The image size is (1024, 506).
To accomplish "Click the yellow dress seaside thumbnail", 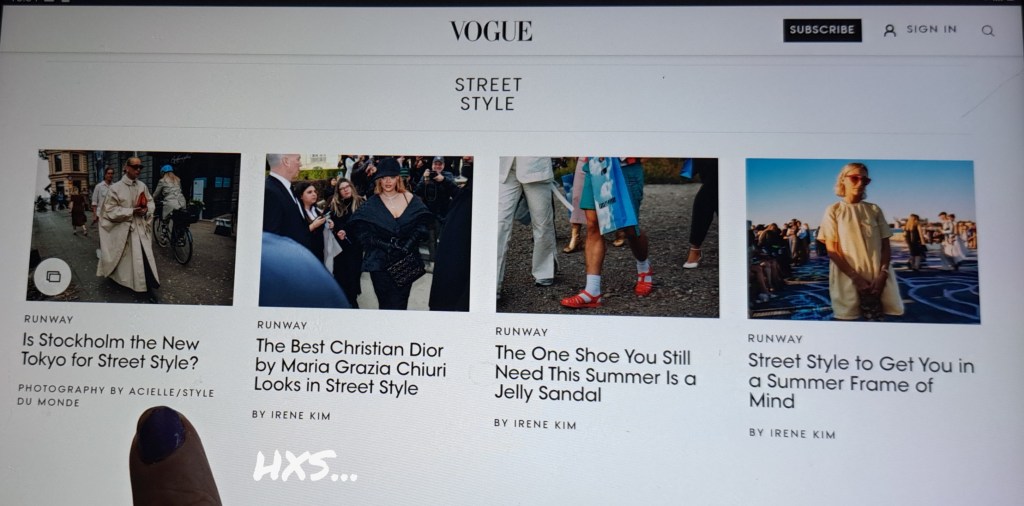I will click(x=863, y=241).
